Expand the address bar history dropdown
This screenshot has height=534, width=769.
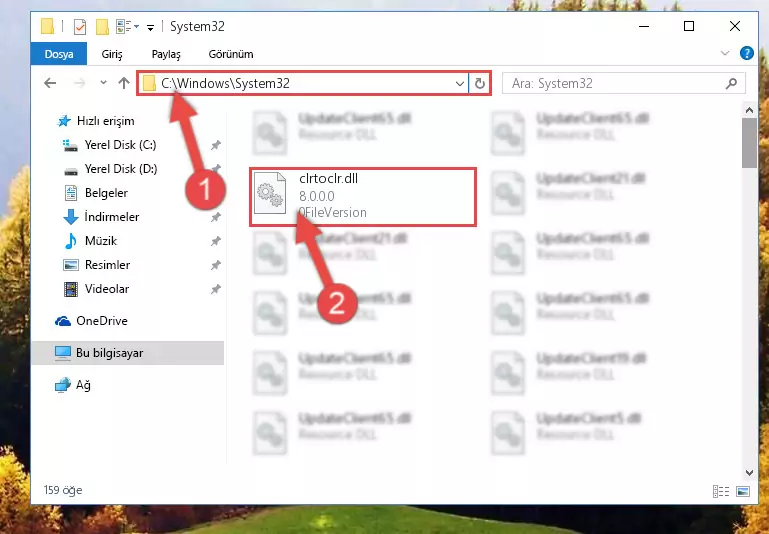(x=460, y=84)
